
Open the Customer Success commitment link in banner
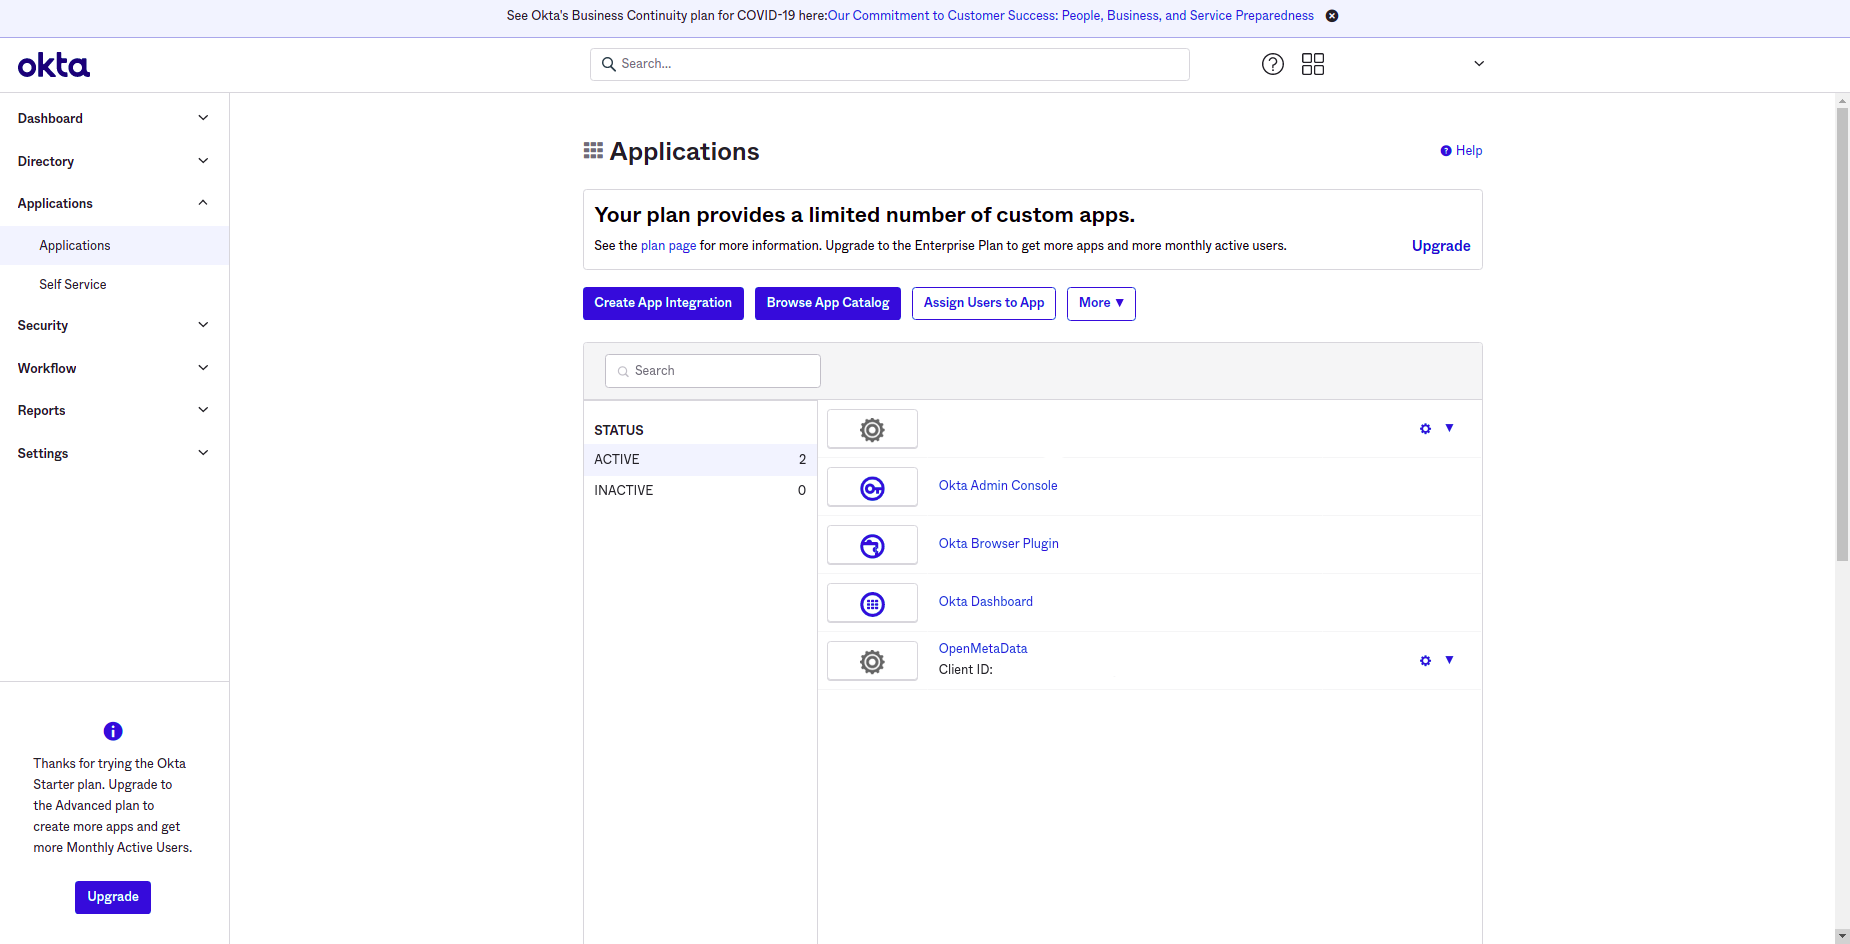click(x=1071, y=16)
